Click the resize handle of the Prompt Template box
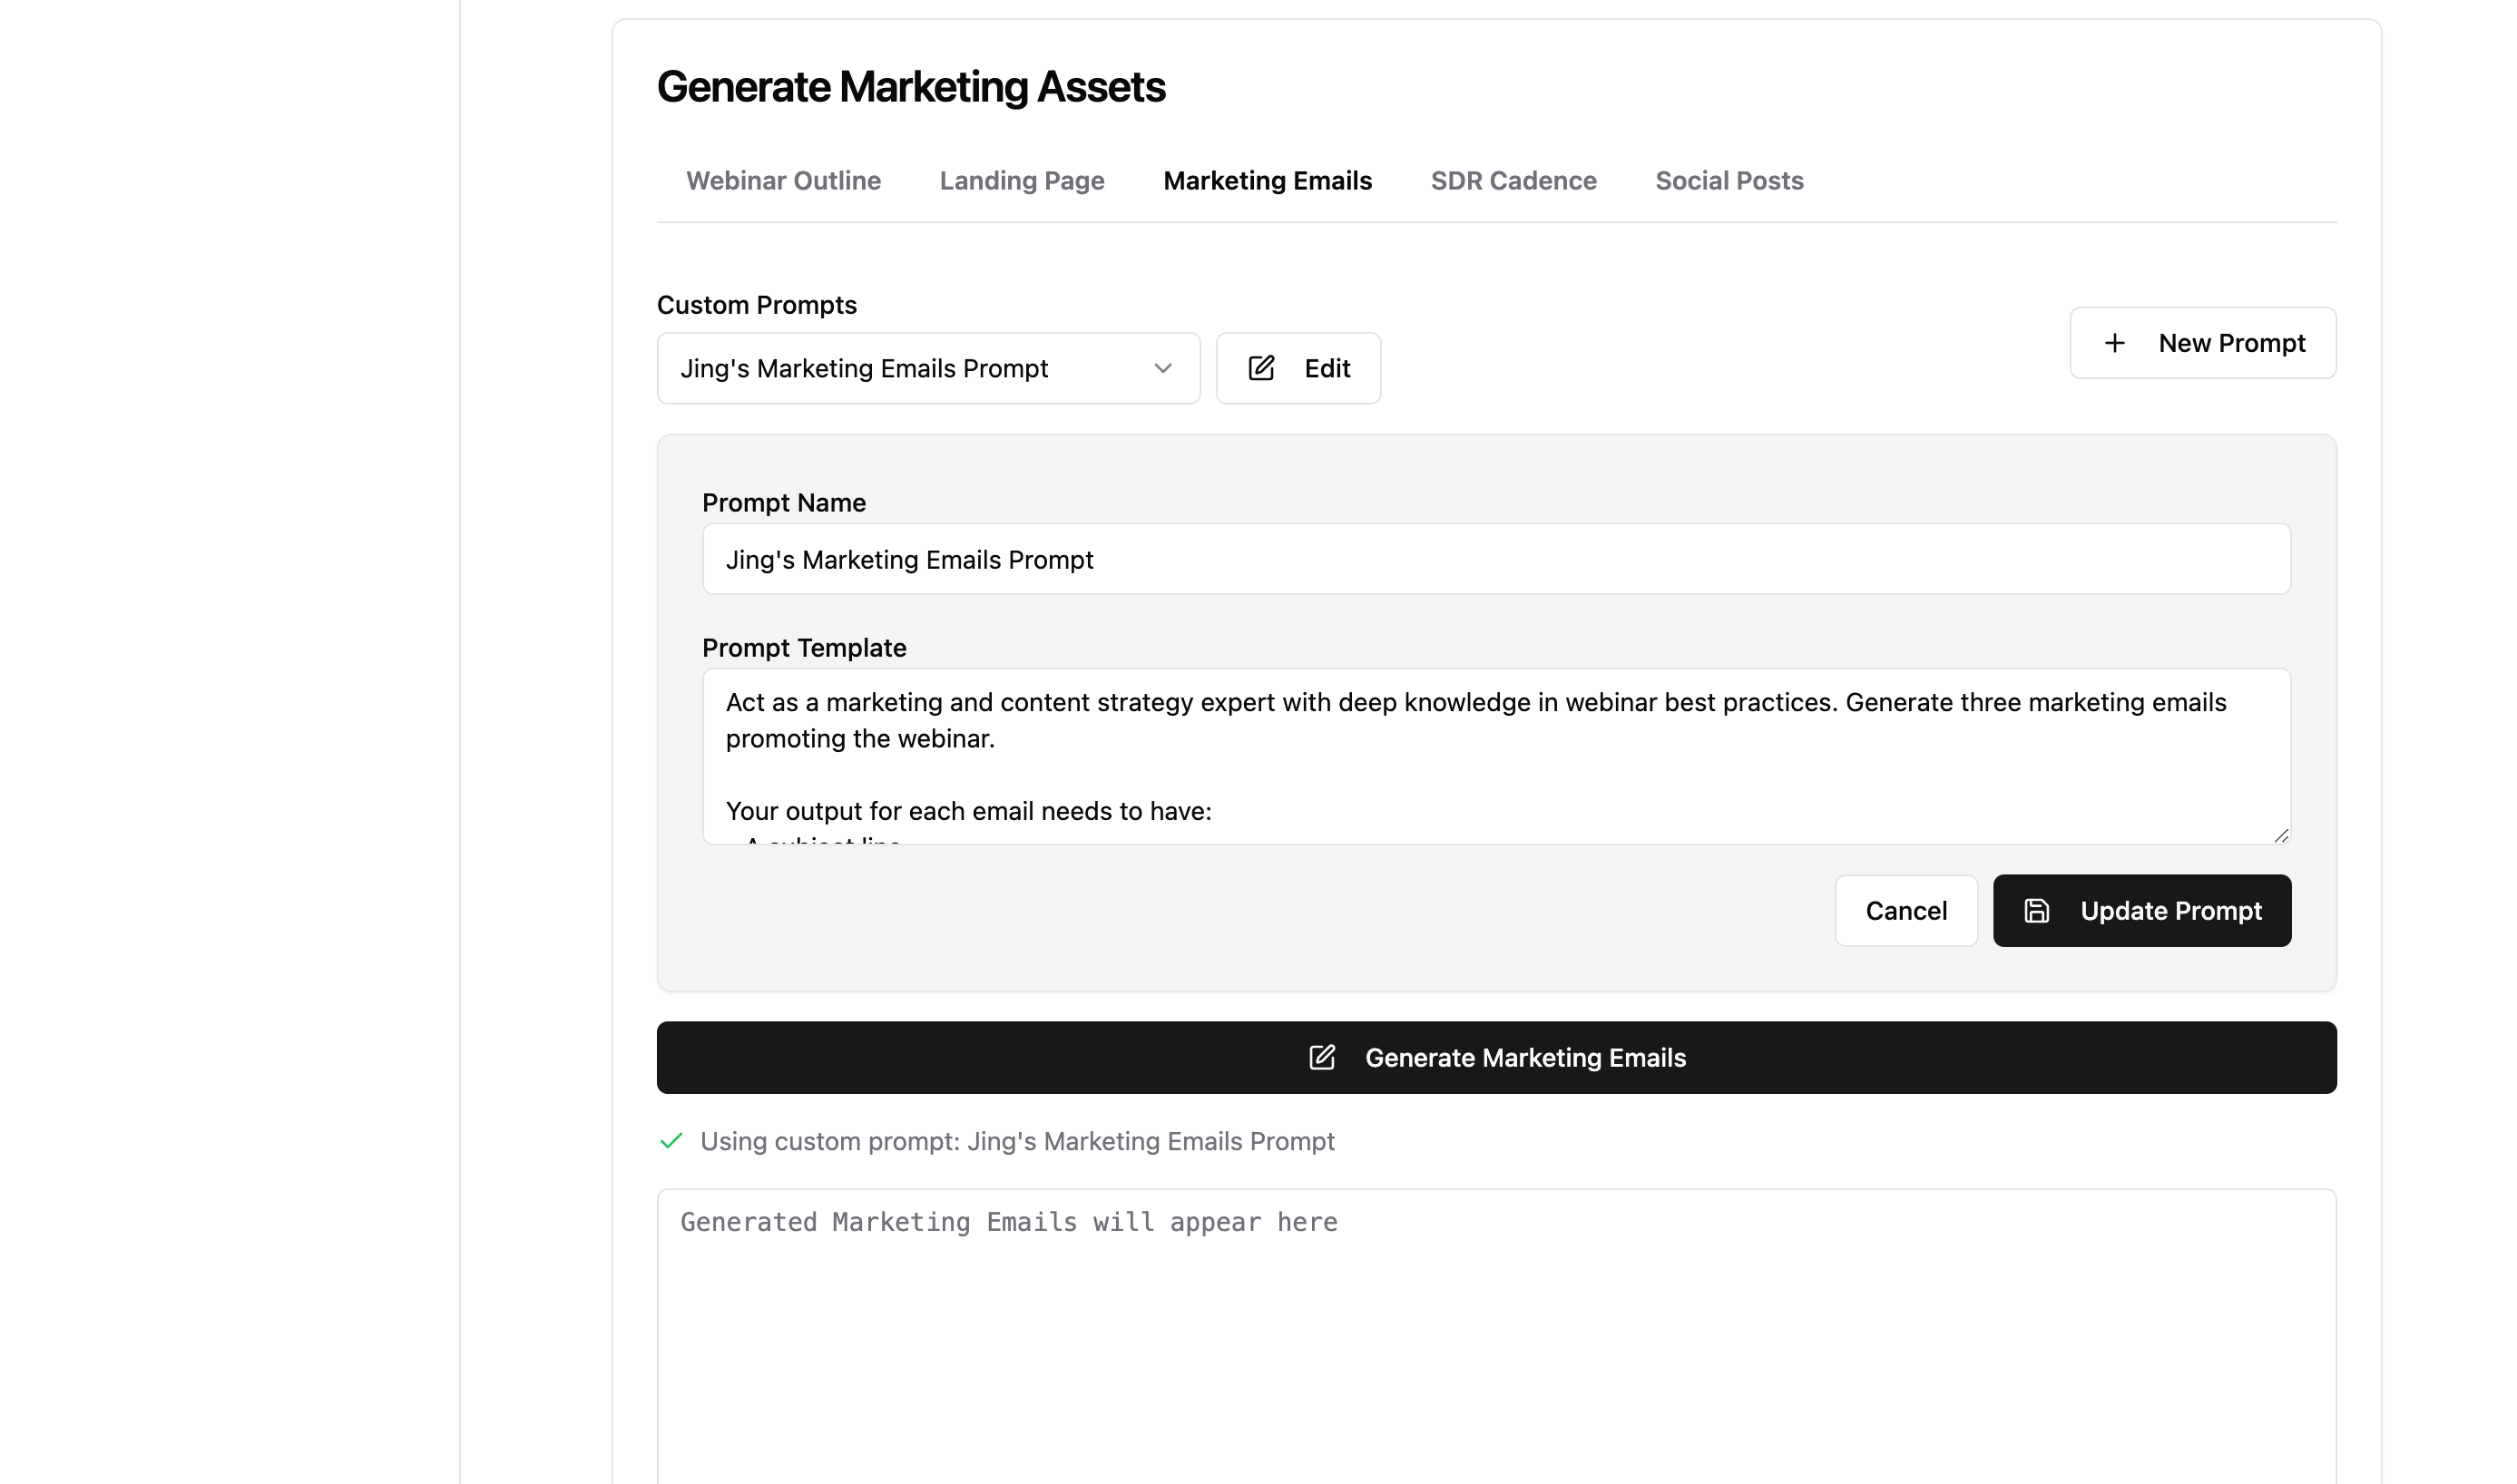This screenshot has width=2517, height=1484. 2280,836
